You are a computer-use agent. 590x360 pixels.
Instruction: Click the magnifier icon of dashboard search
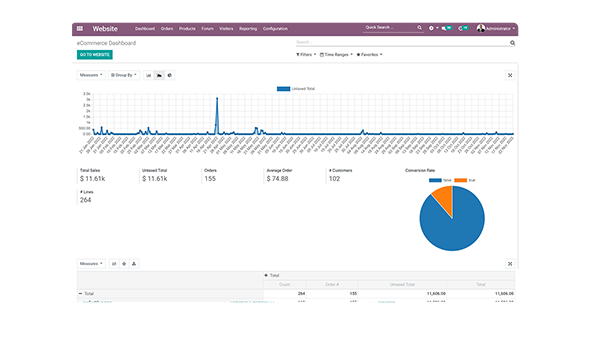pyautogui.click(x=512, y=43)
